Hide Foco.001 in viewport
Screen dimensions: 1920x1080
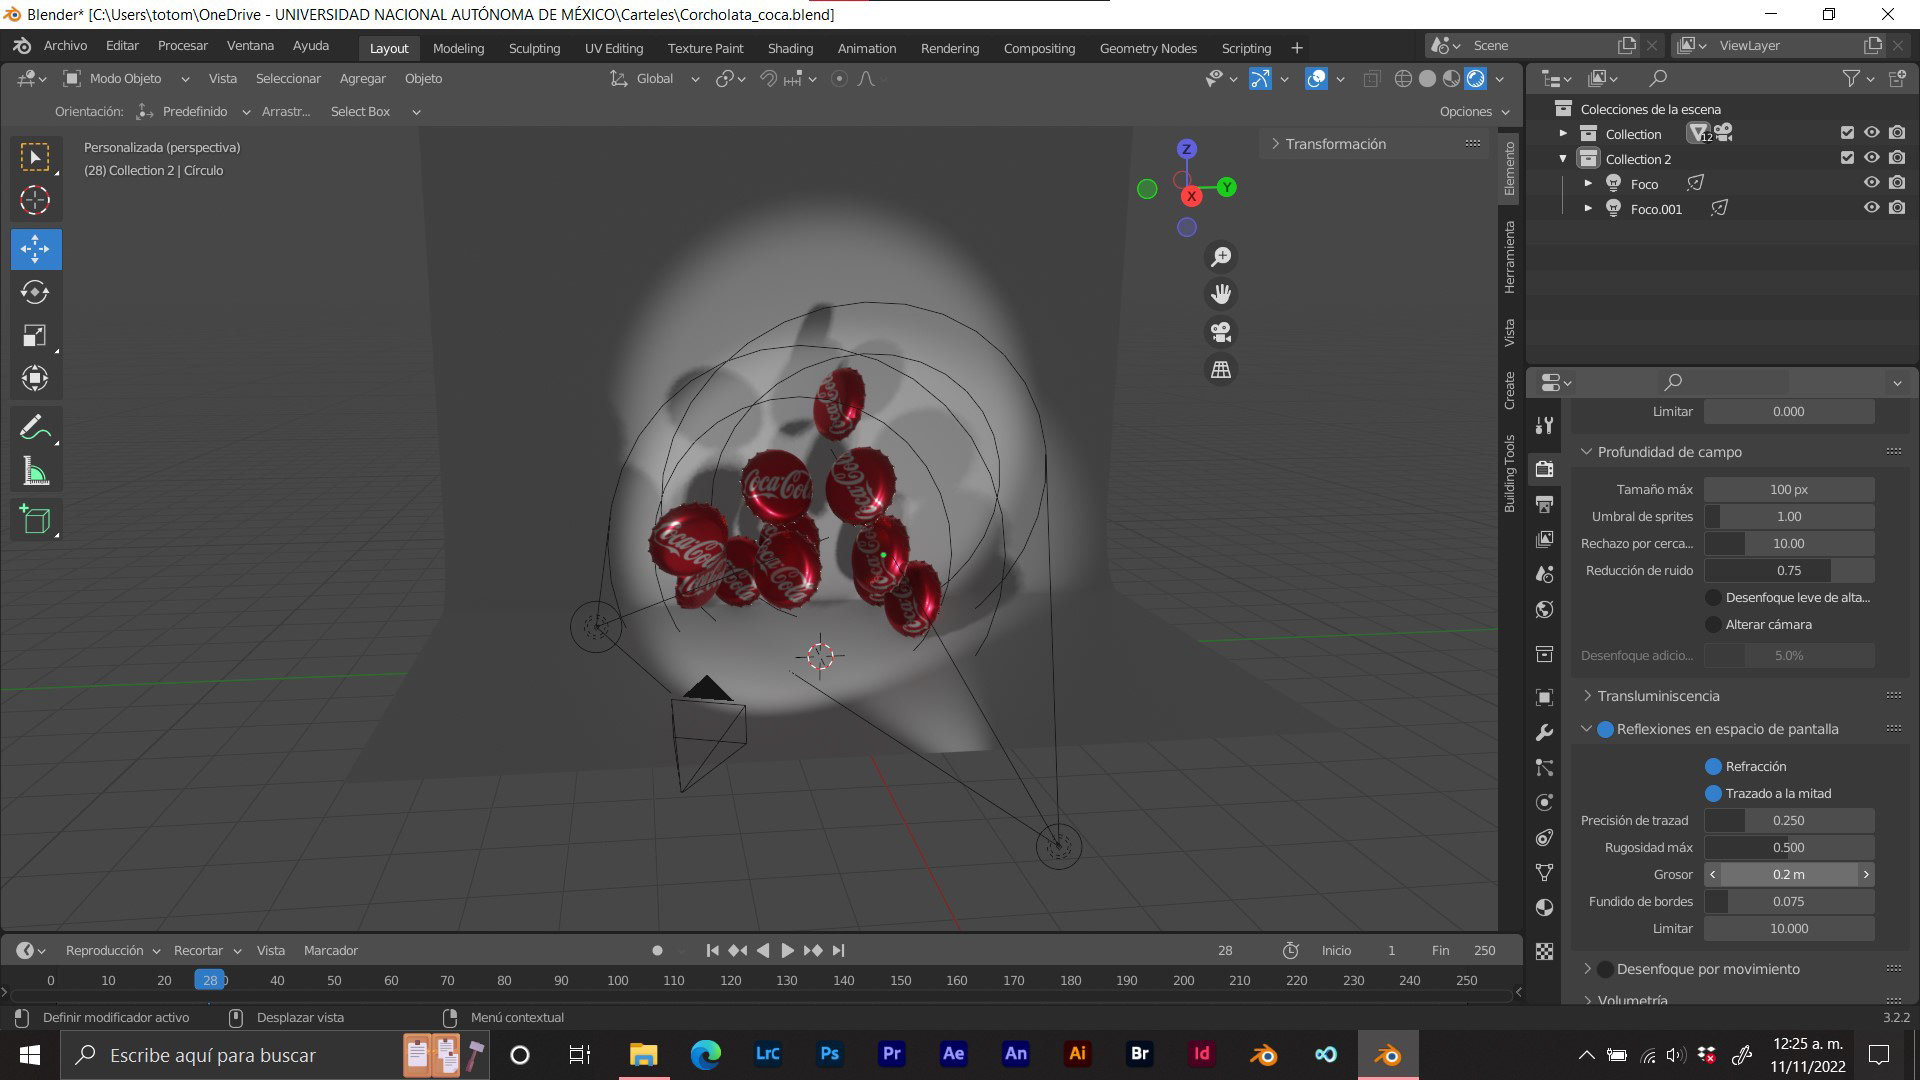1871,208
